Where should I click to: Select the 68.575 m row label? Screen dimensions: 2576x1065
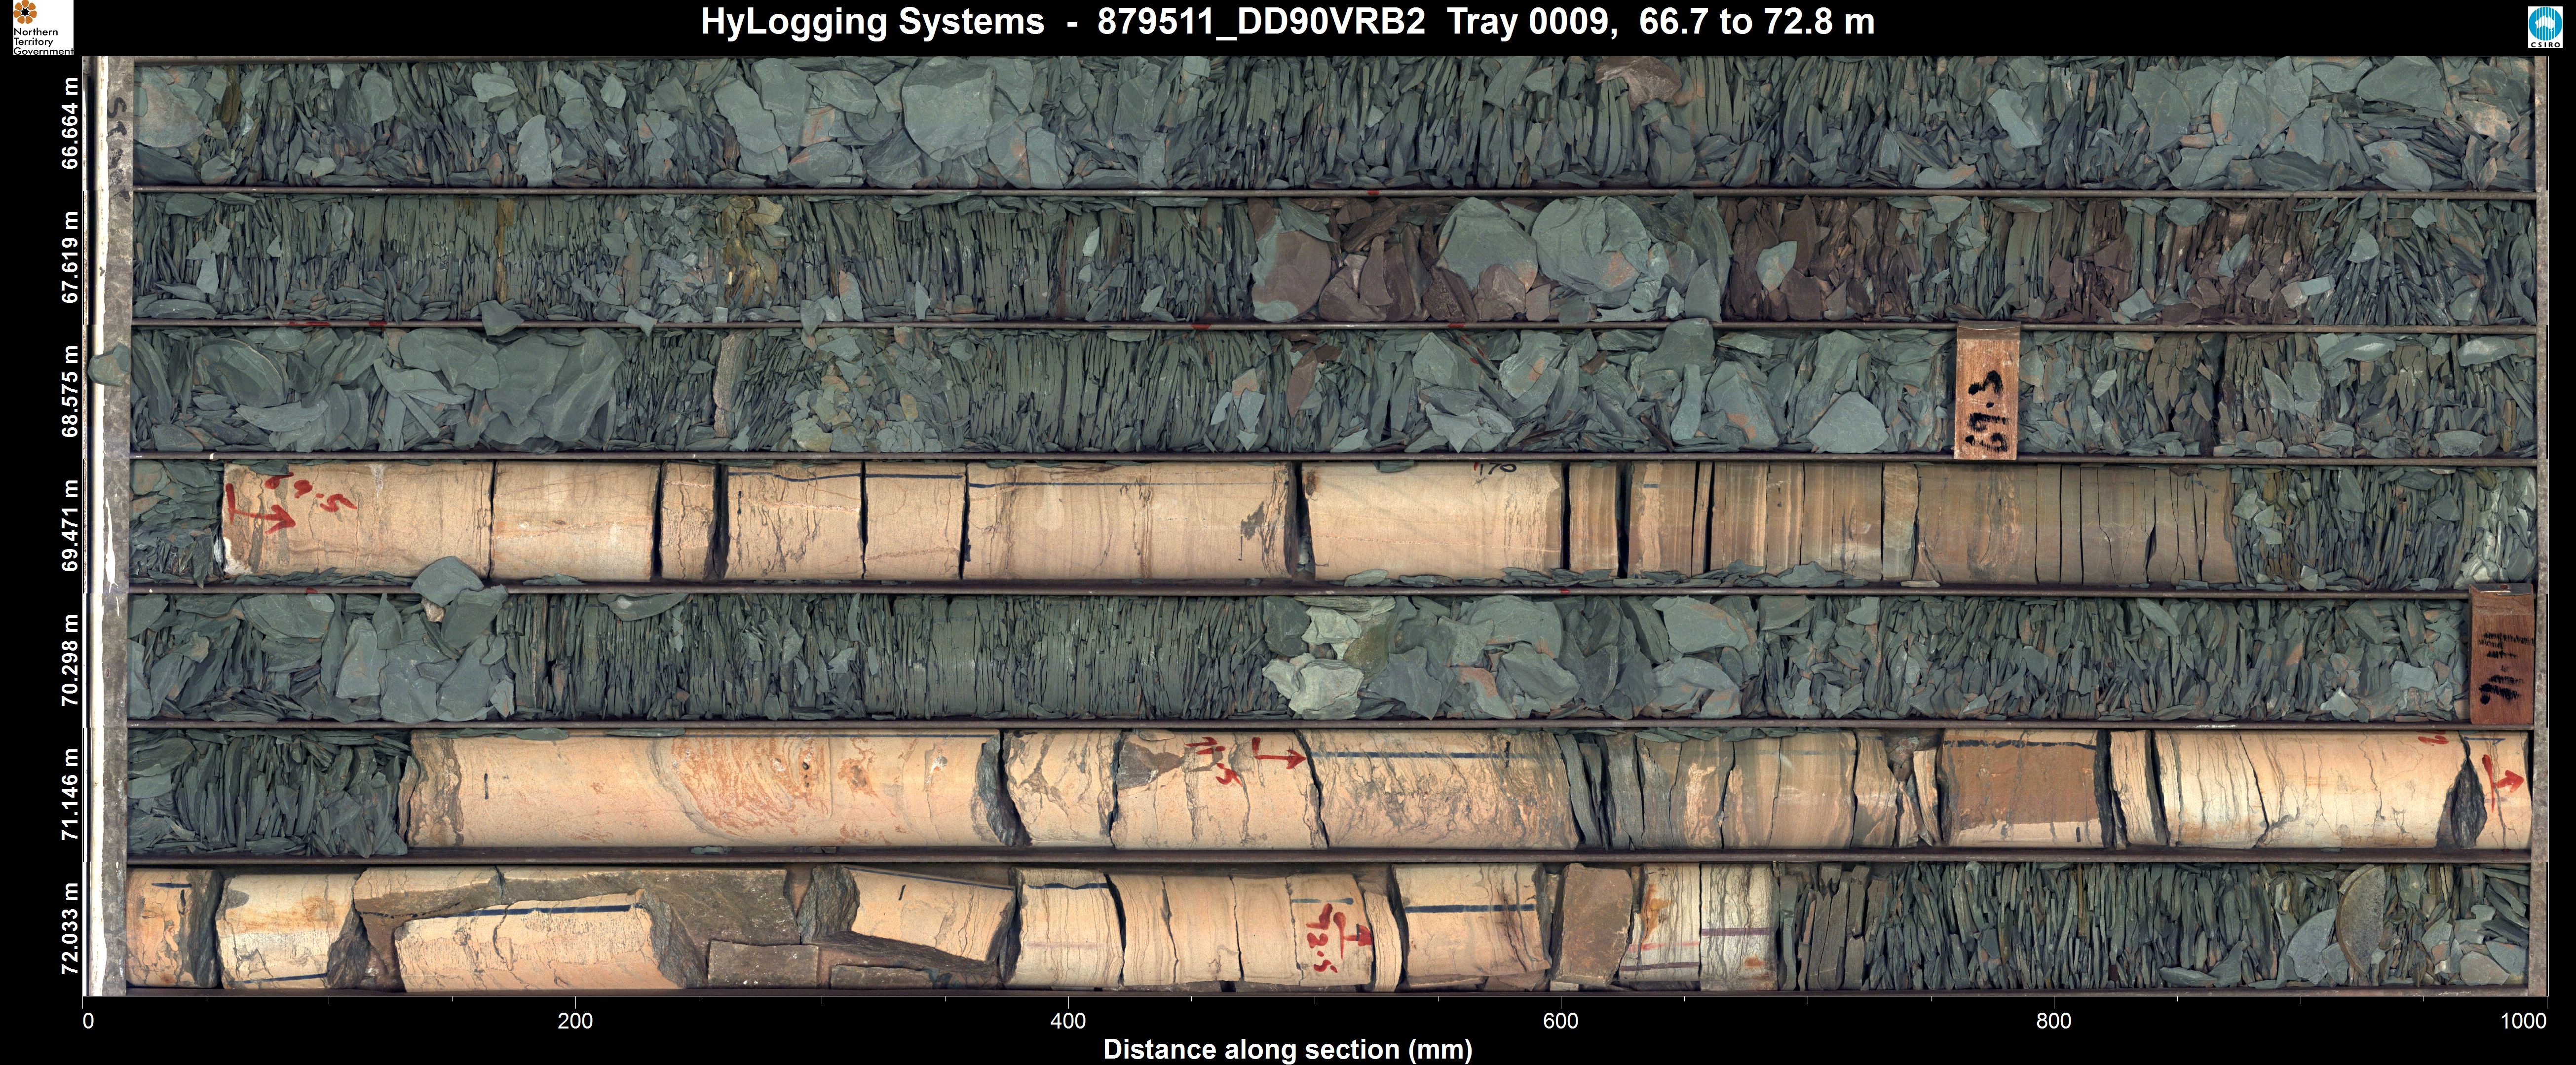point(70,391)
